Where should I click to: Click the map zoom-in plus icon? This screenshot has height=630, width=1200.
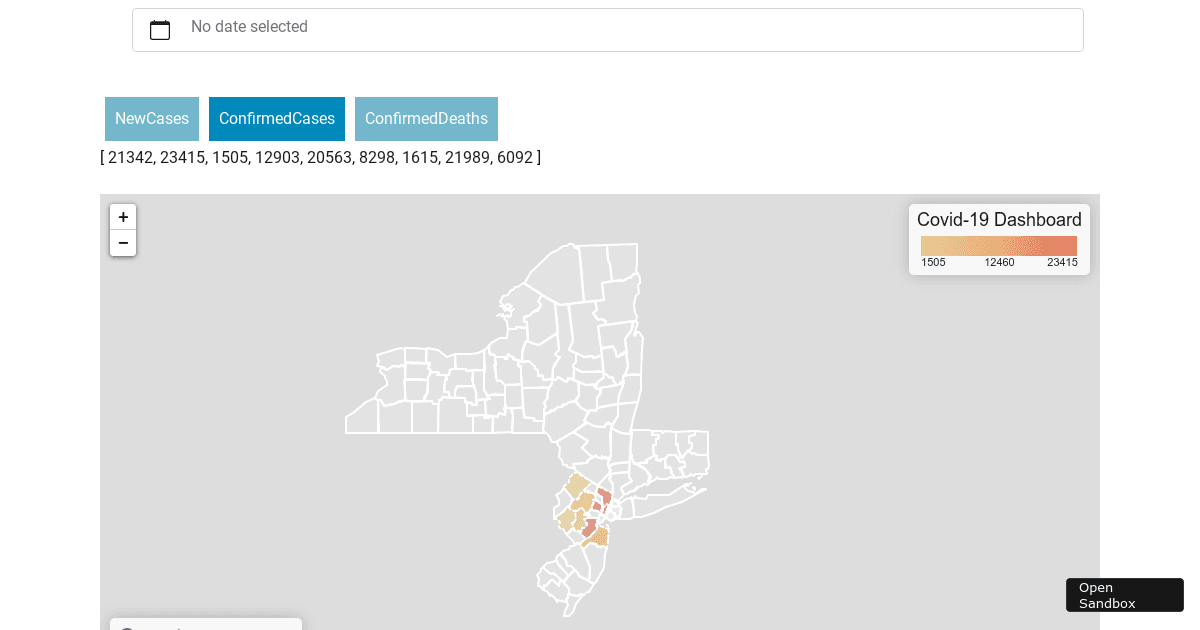pyautogui.click(x=123, y=217)
